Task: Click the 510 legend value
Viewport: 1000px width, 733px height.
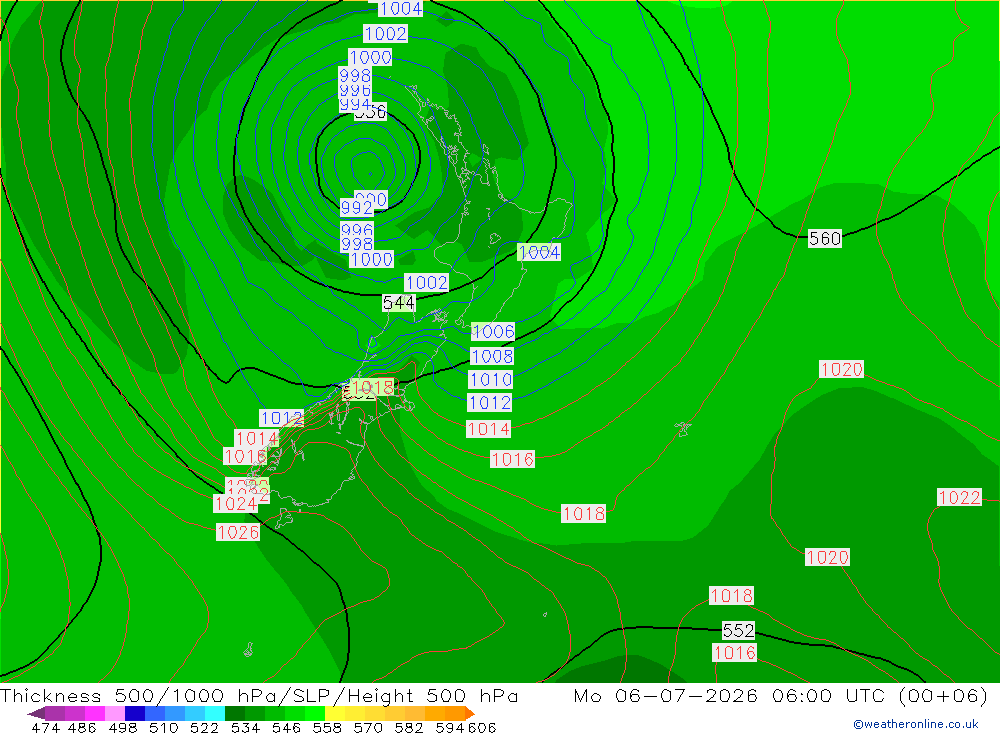Action: pyautogui.click(x=163, y=727)
